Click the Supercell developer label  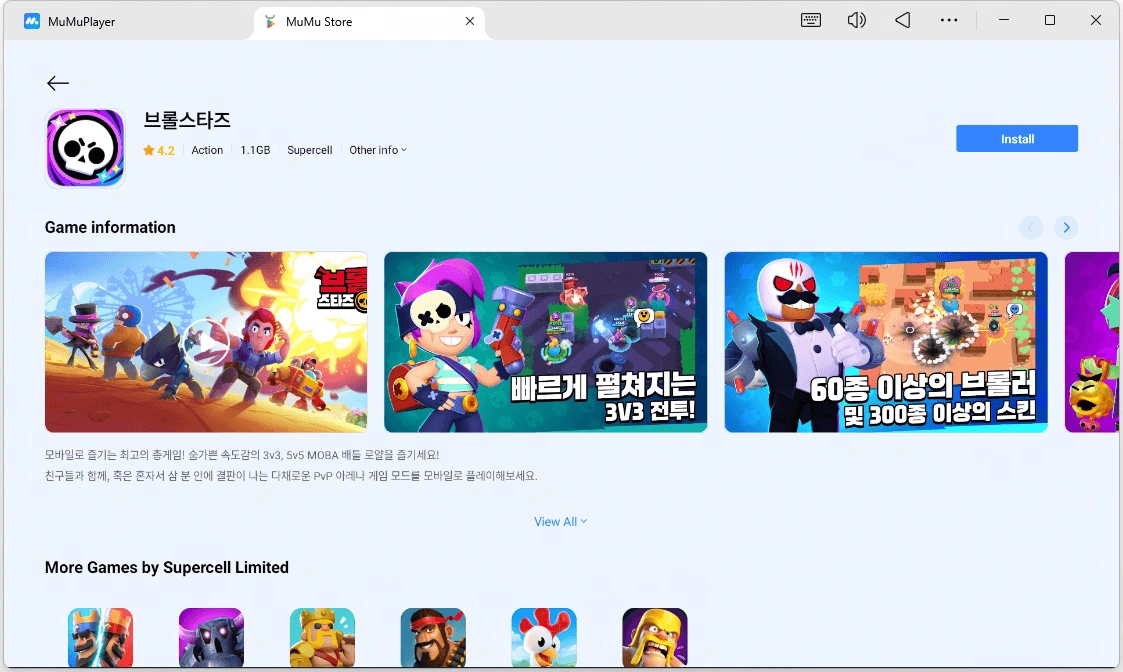[309, 150]
